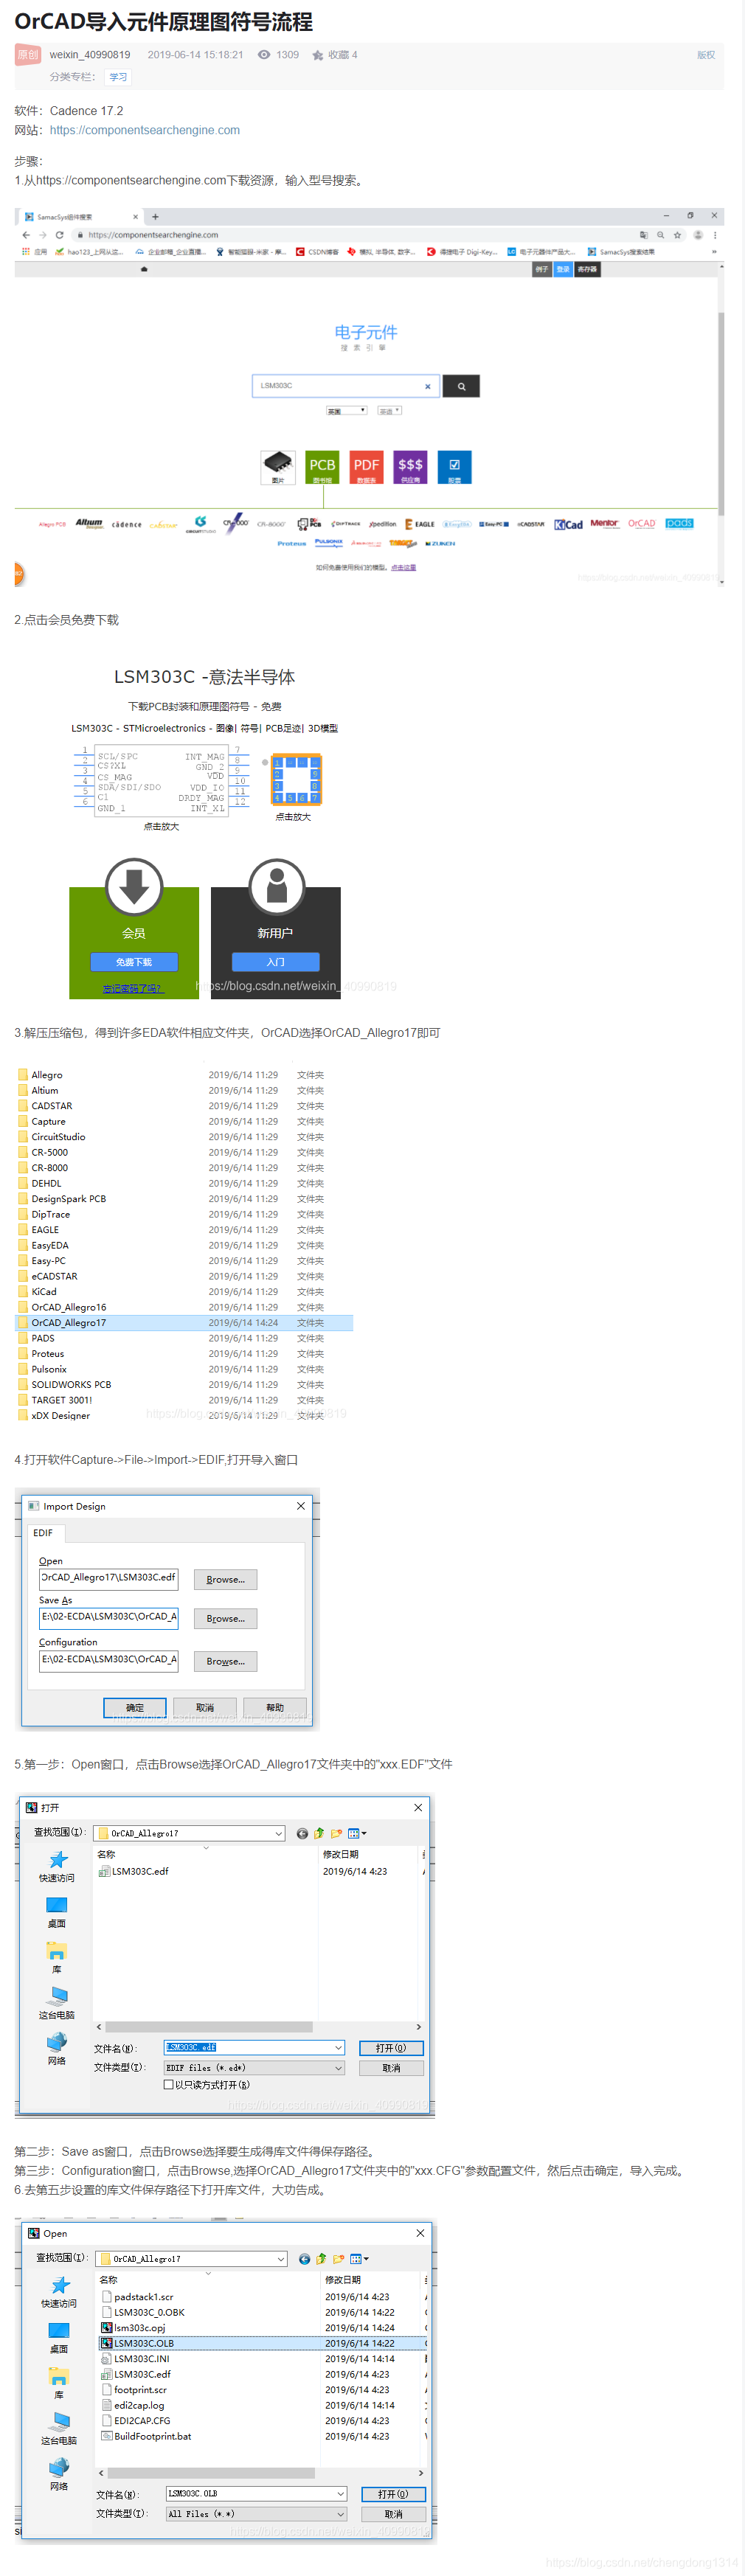Image resolution: width=745 pixels, height=2576 pixels.
Task: Click the 版权 link at top right
Action: click(706, 55)
